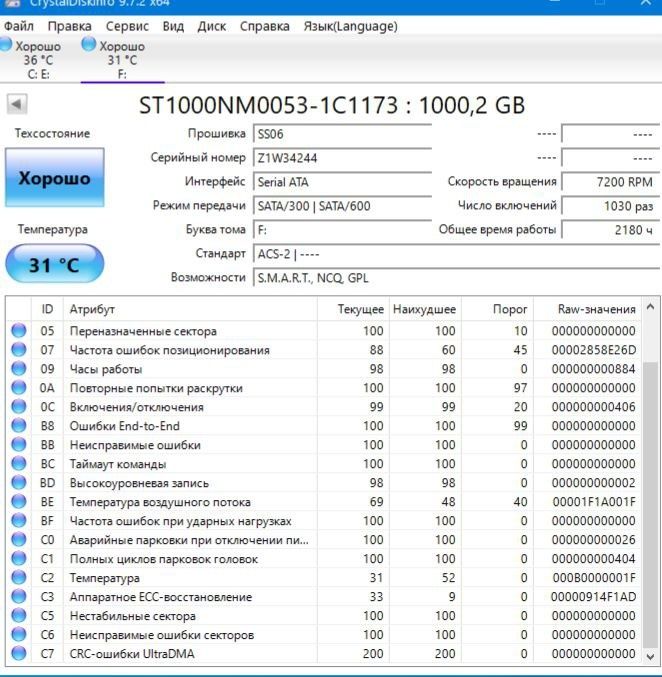Select the F: disk tab at 31 °C
The image size is (662, 677).
pyautogui.click(x=123, y=59)
